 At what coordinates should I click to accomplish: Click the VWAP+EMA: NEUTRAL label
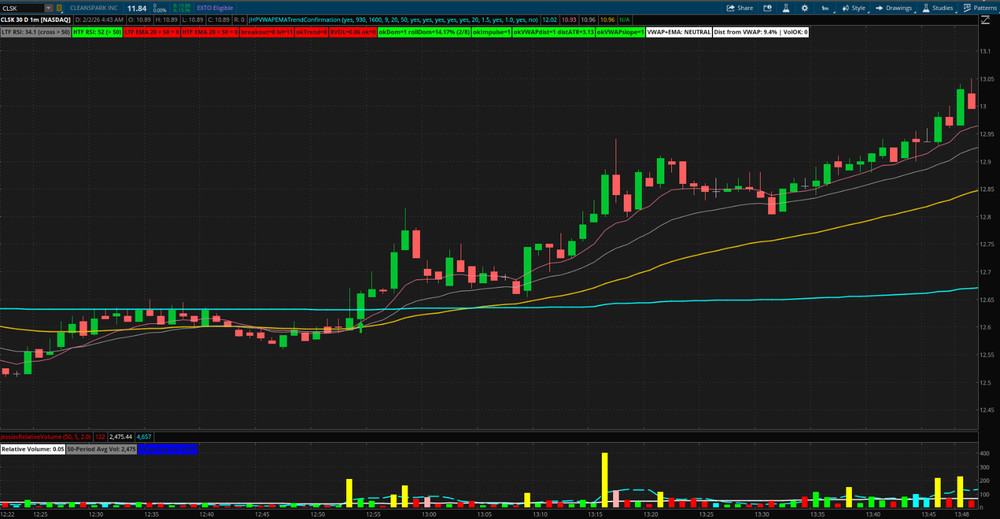tap(679, 32)
